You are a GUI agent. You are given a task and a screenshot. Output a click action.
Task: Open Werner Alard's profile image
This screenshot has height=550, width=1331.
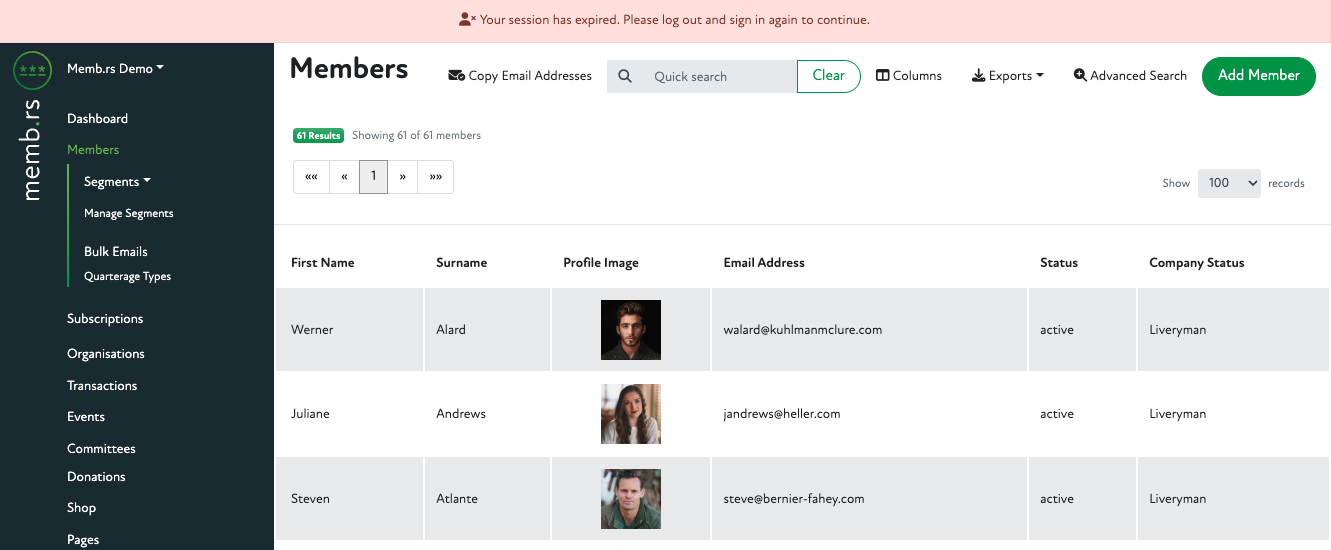630,330
